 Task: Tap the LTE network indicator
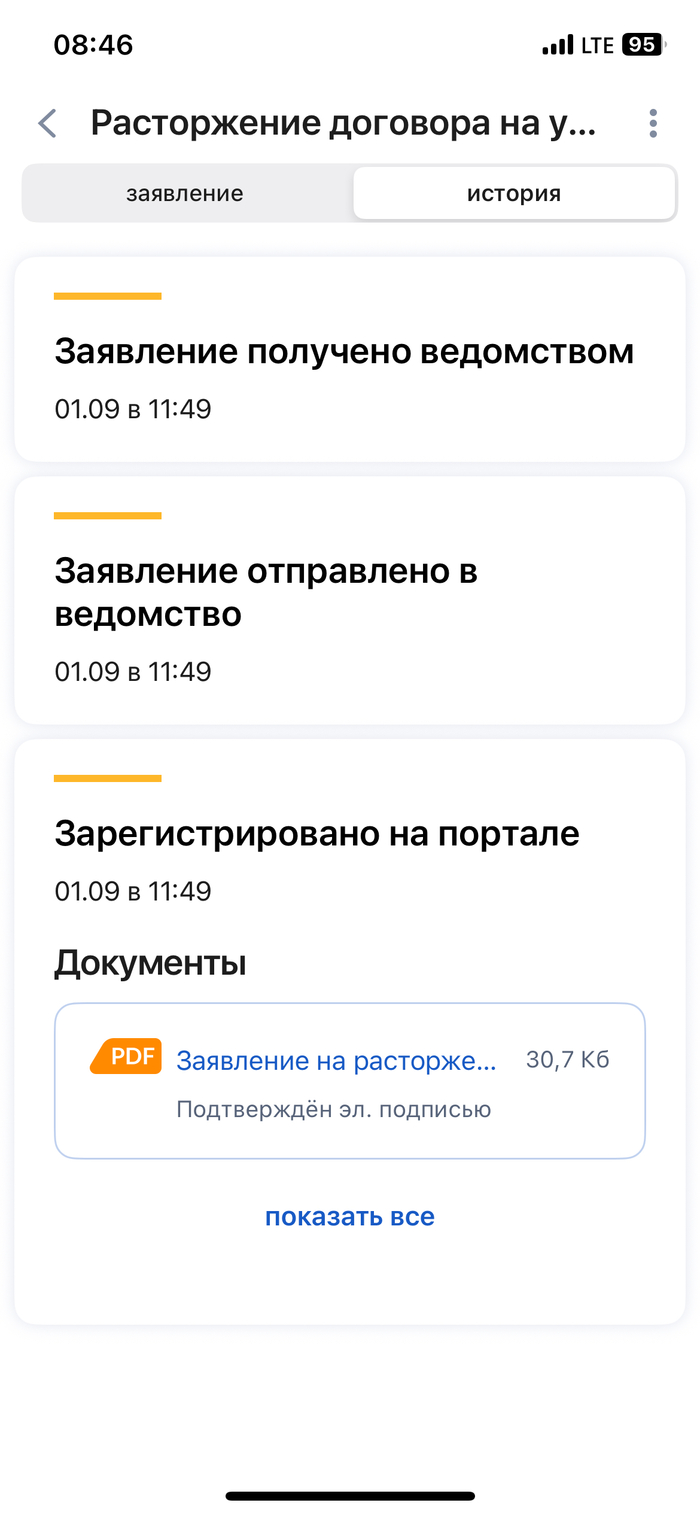click(x=597, y=45)
